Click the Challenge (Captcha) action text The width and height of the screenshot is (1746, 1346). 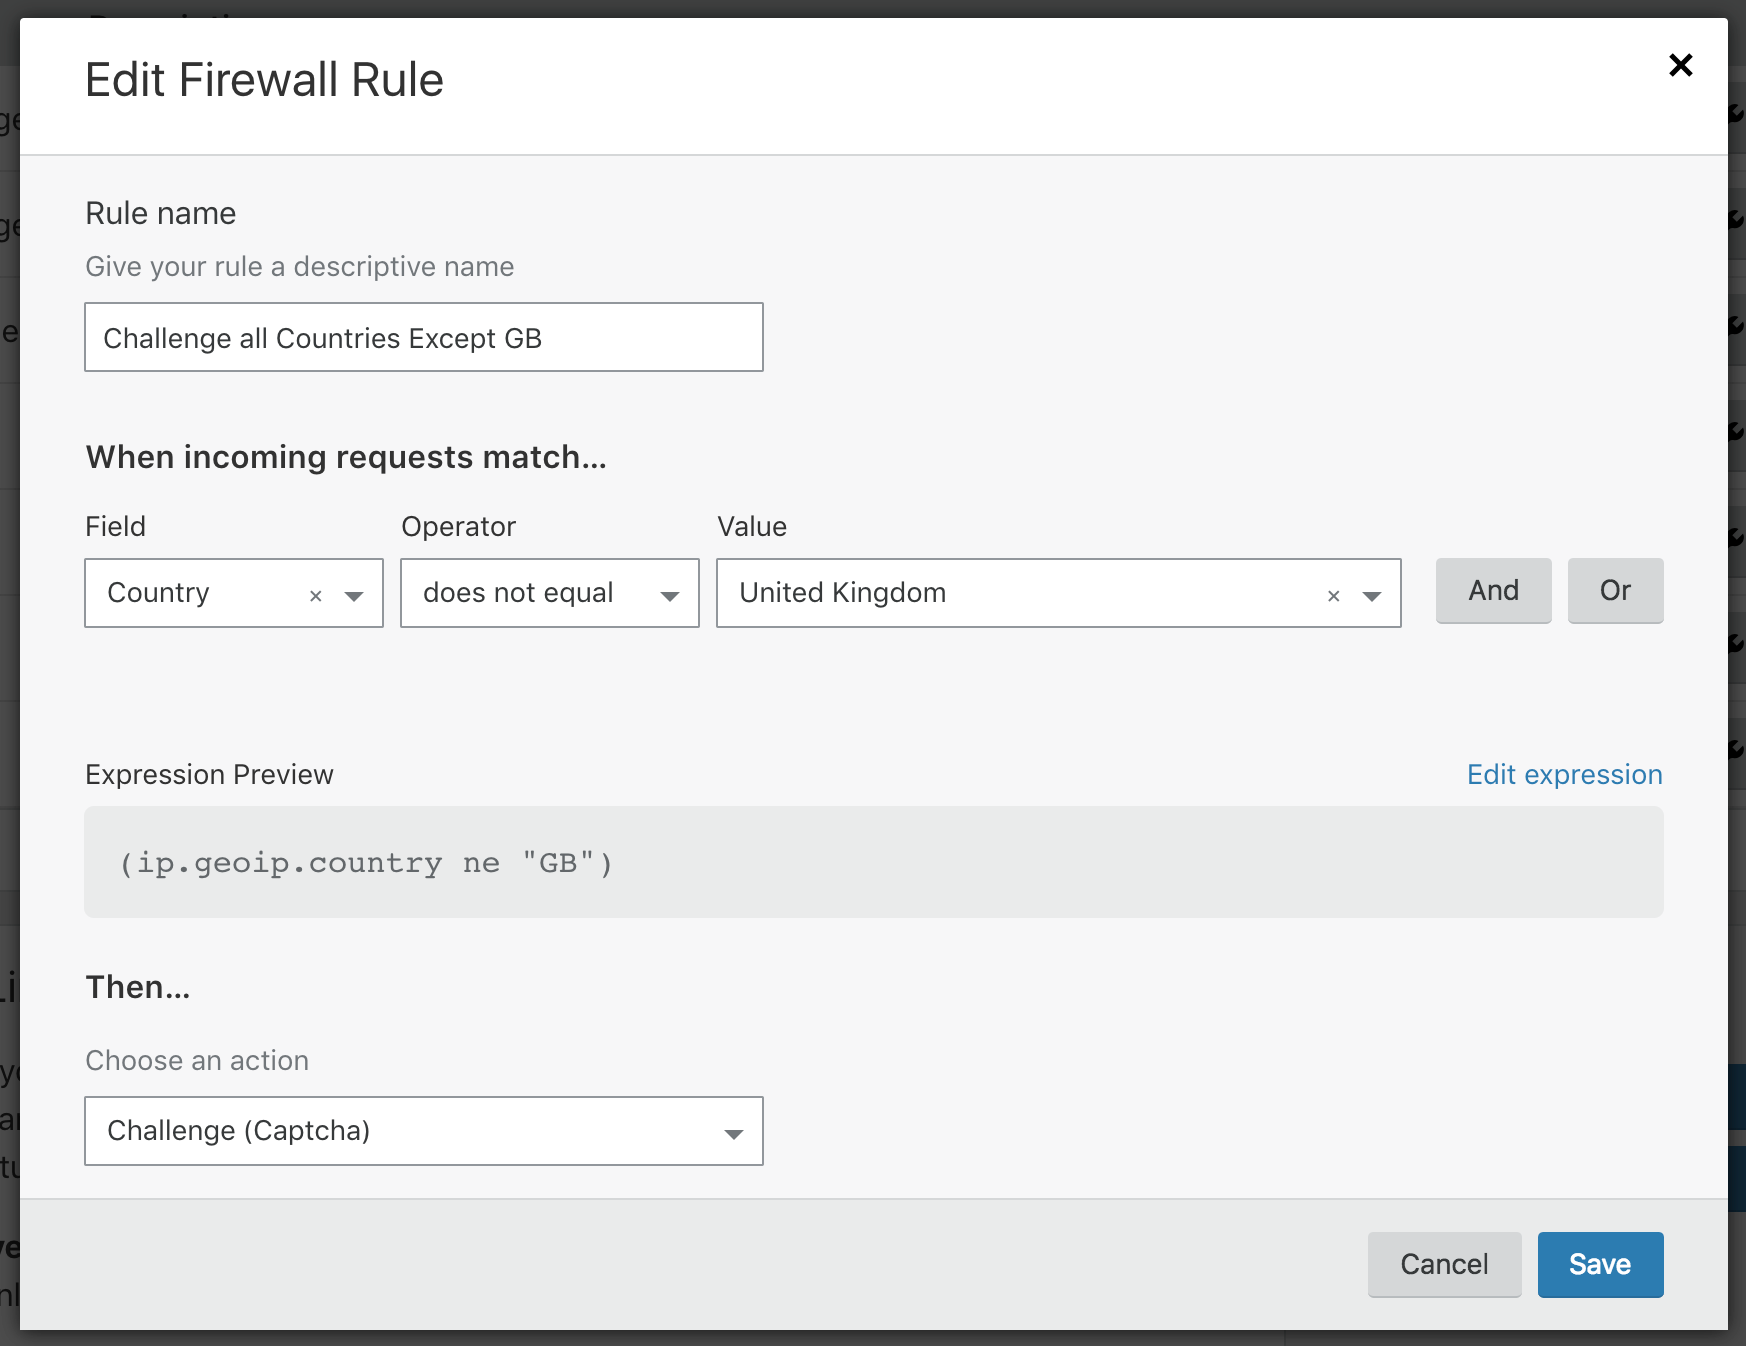tap(239, 1131)
